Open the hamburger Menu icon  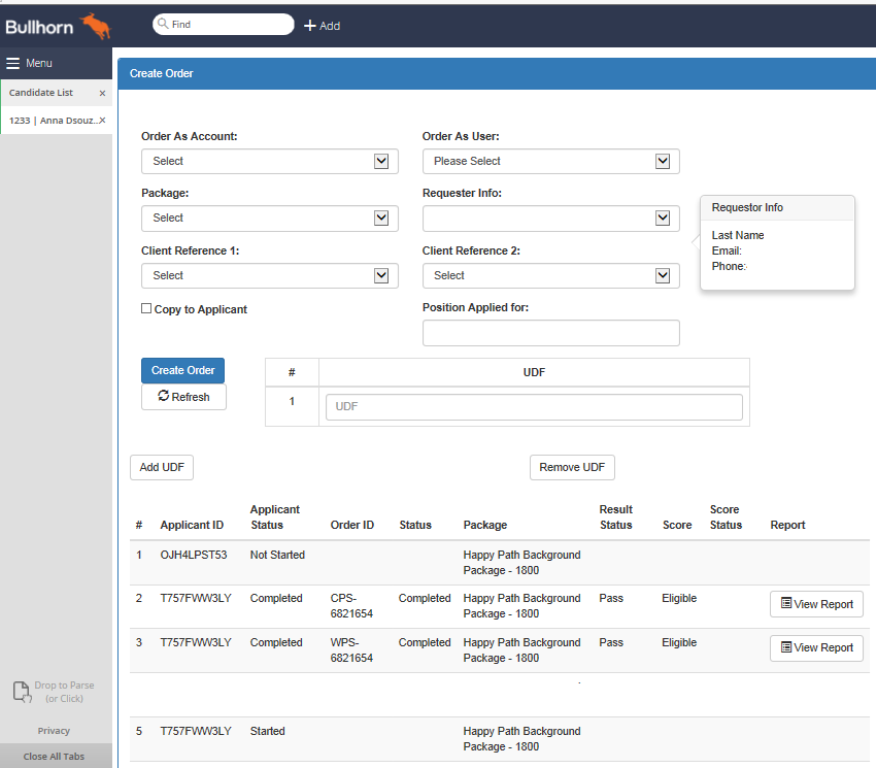[x=13, y=63]
